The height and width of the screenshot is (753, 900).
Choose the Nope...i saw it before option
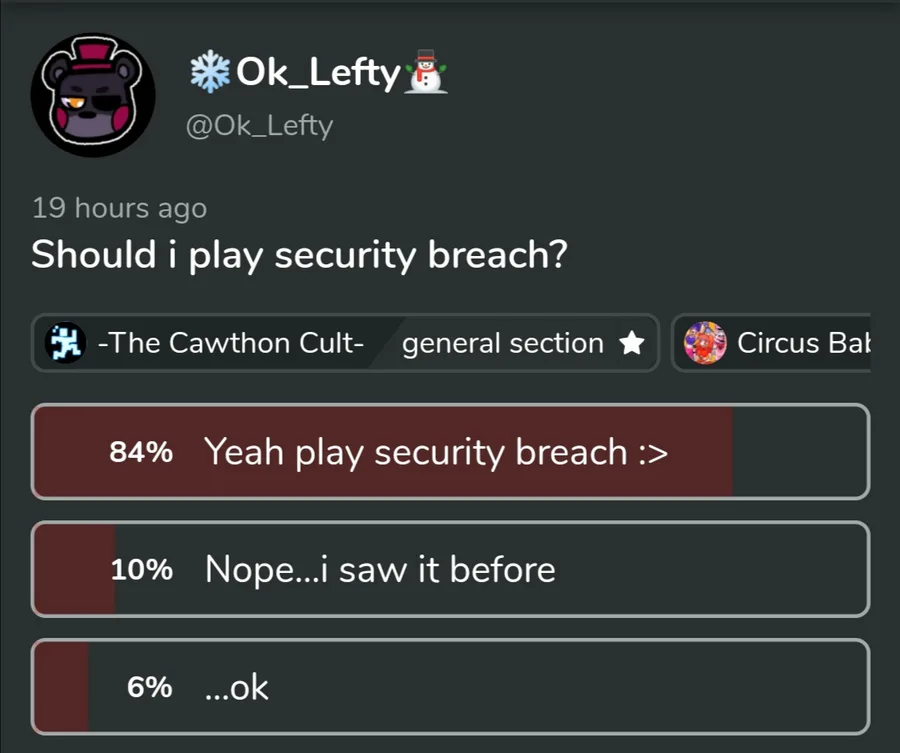380,569
